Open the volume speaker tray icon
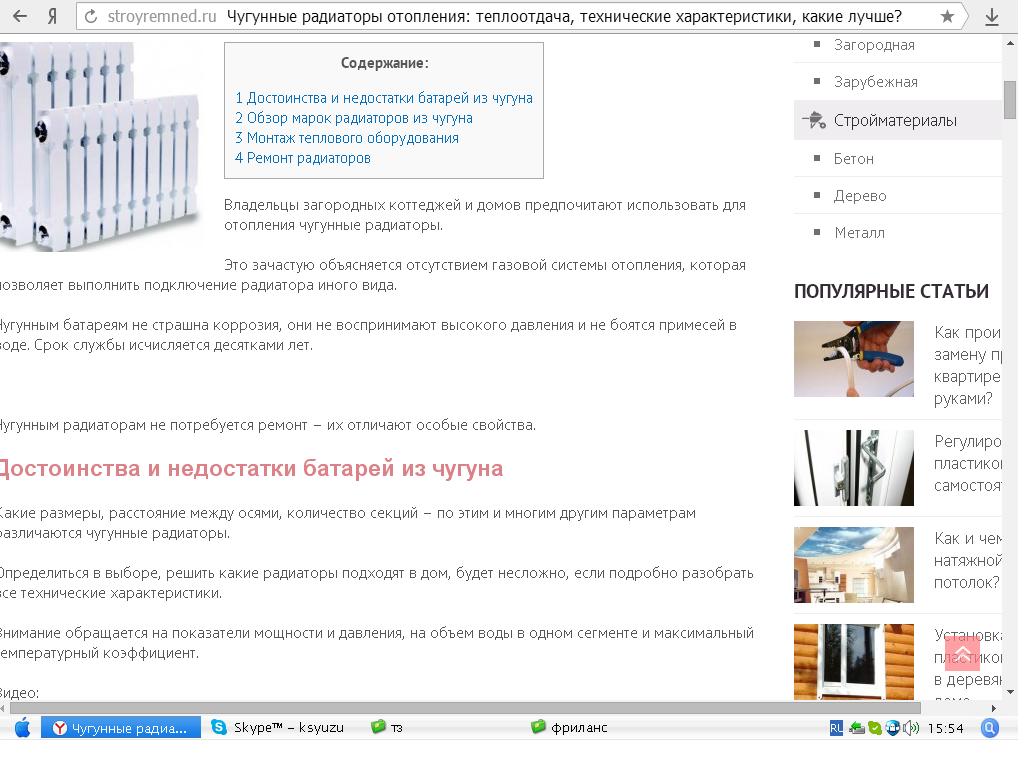This screenshot has height=768, width=1024. [911, 728]
